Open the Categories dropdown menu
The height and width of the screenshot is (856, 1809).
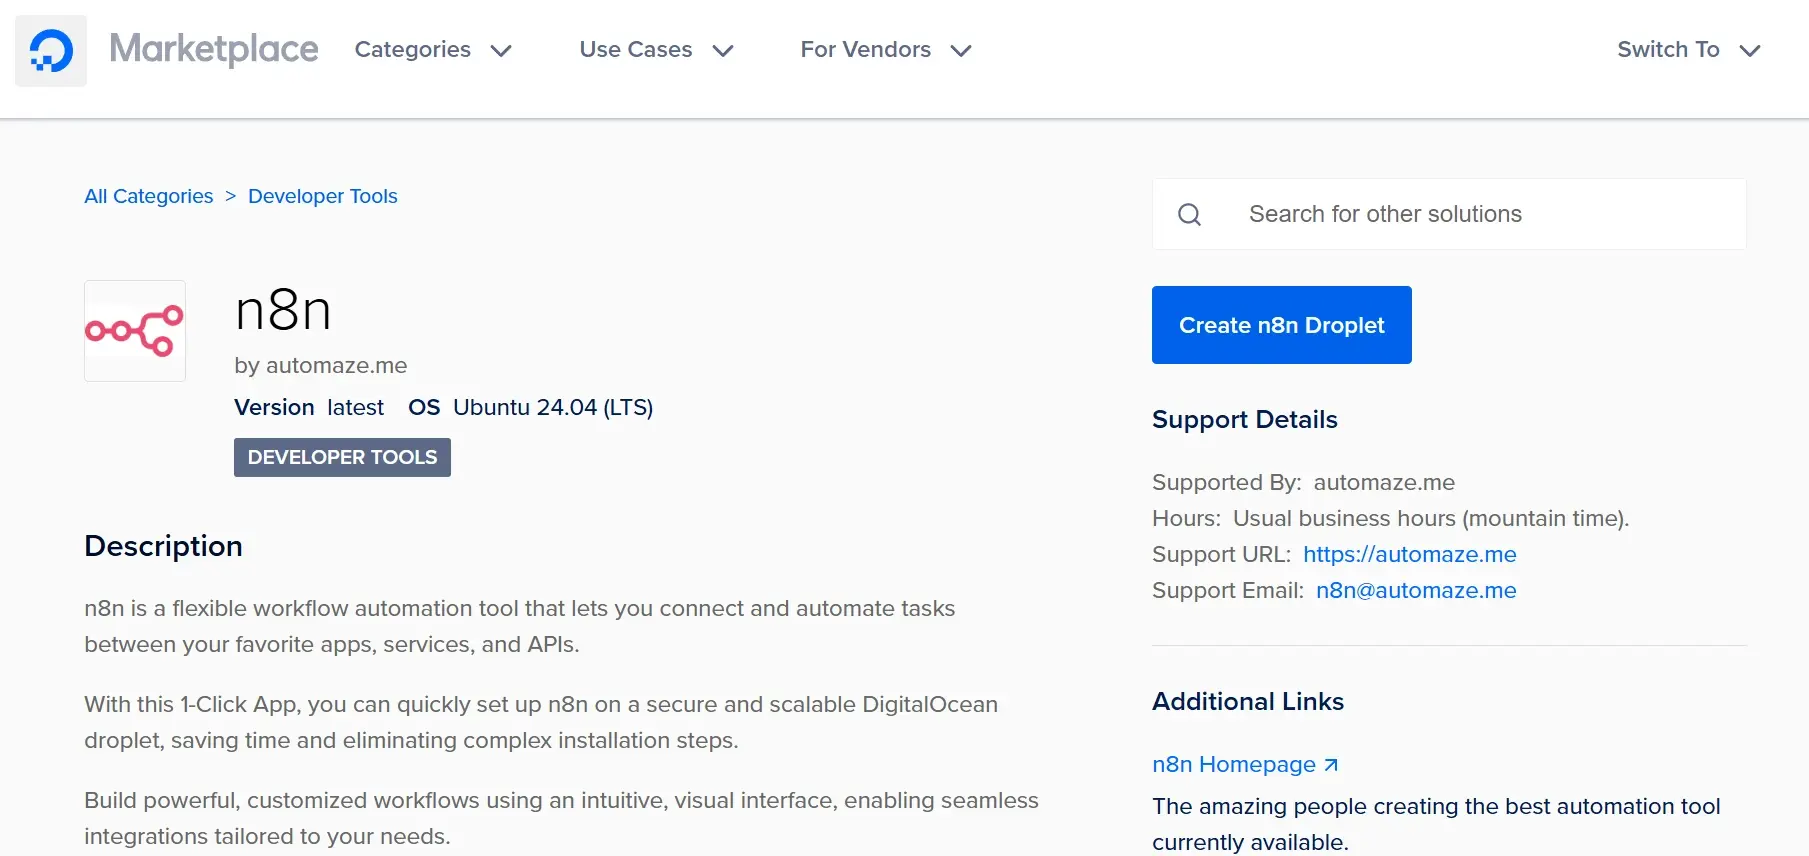(x=433, y=50)
